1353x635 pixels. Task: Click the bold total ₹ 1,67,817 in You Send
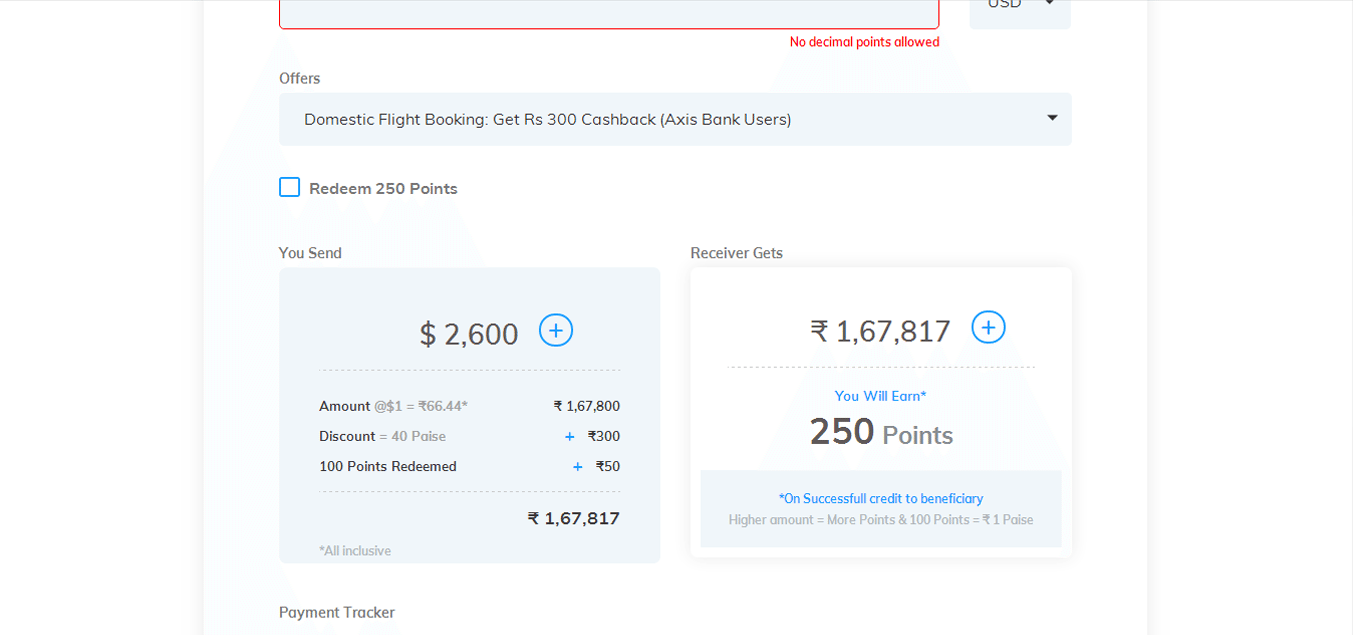(x=574, y=518)
